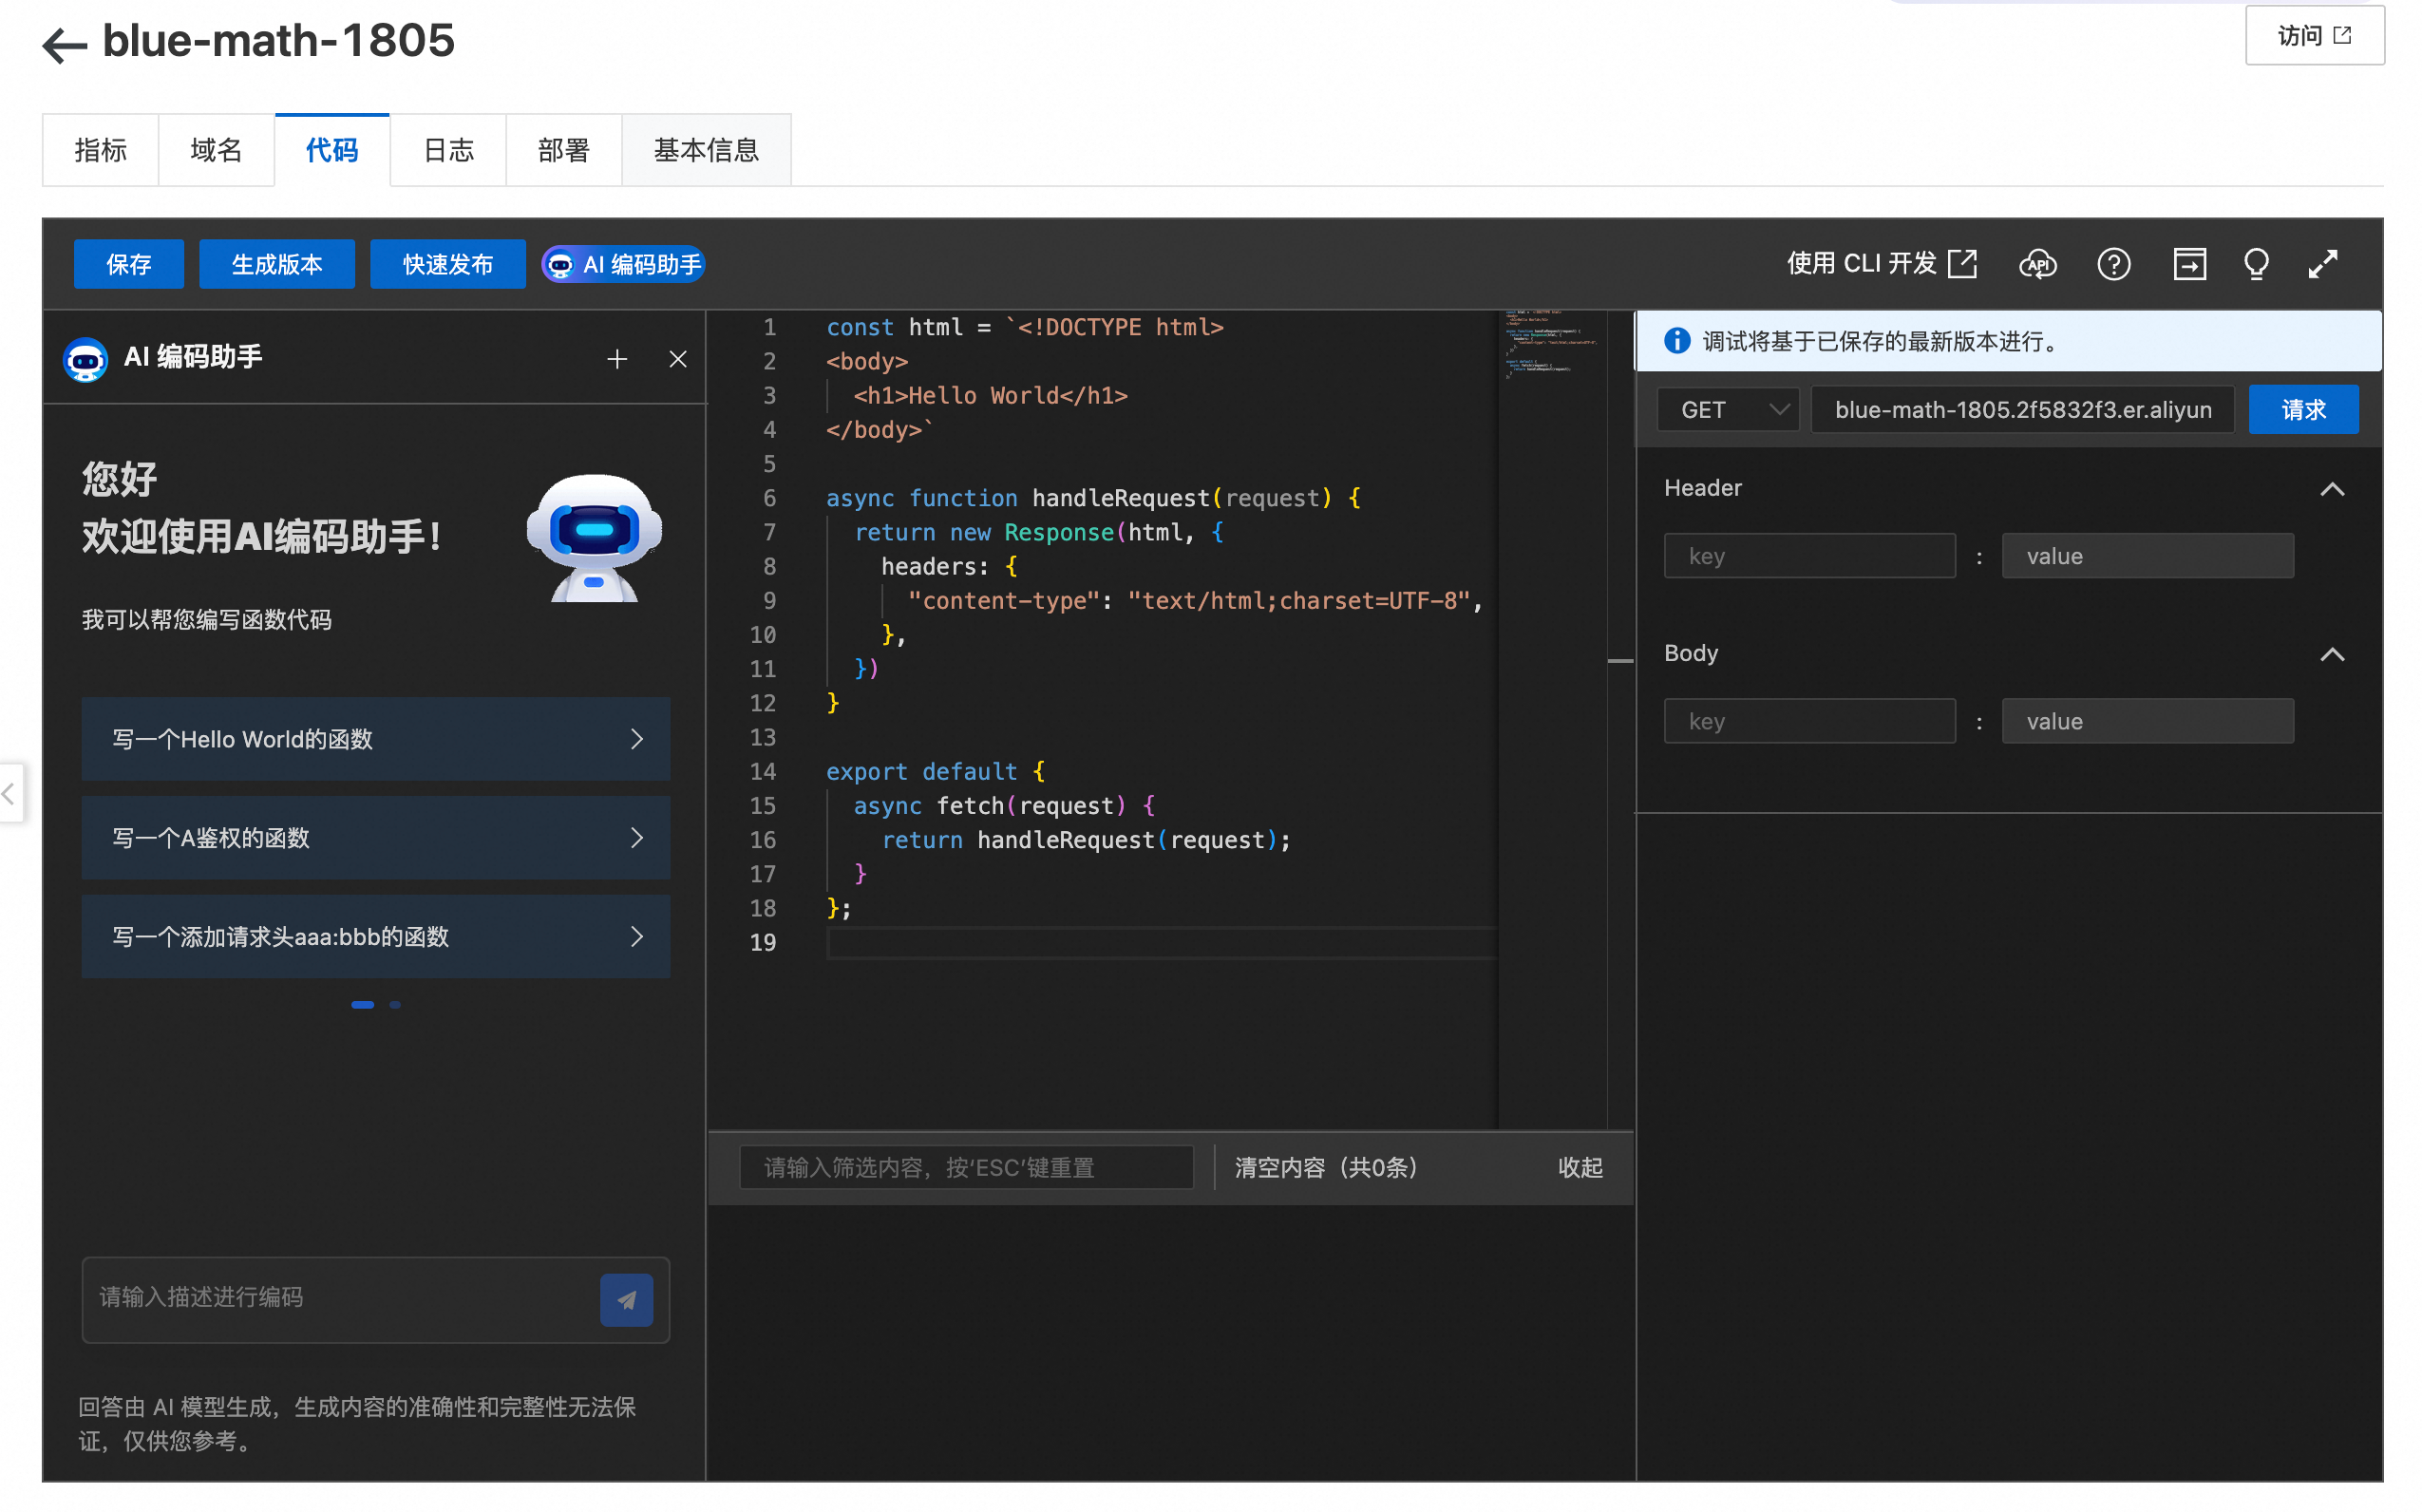Switch to the 日志 tab
This screenshot has width=2422, height=1512.
click(x=448, y=150)
